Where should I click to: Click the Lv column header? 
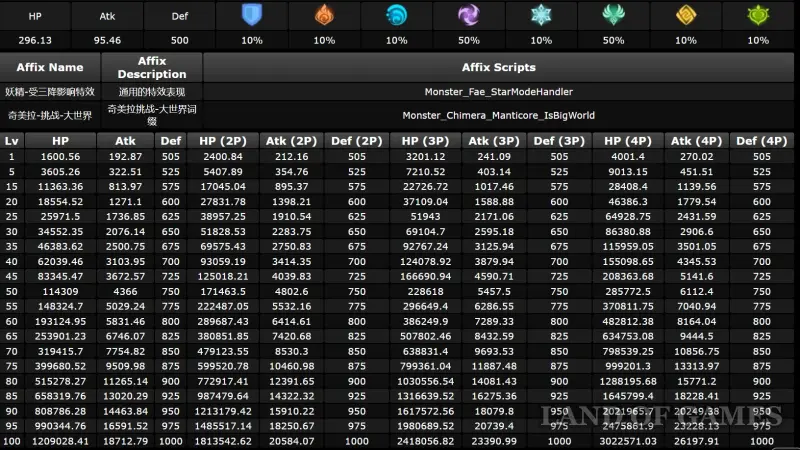click(12, 141)
